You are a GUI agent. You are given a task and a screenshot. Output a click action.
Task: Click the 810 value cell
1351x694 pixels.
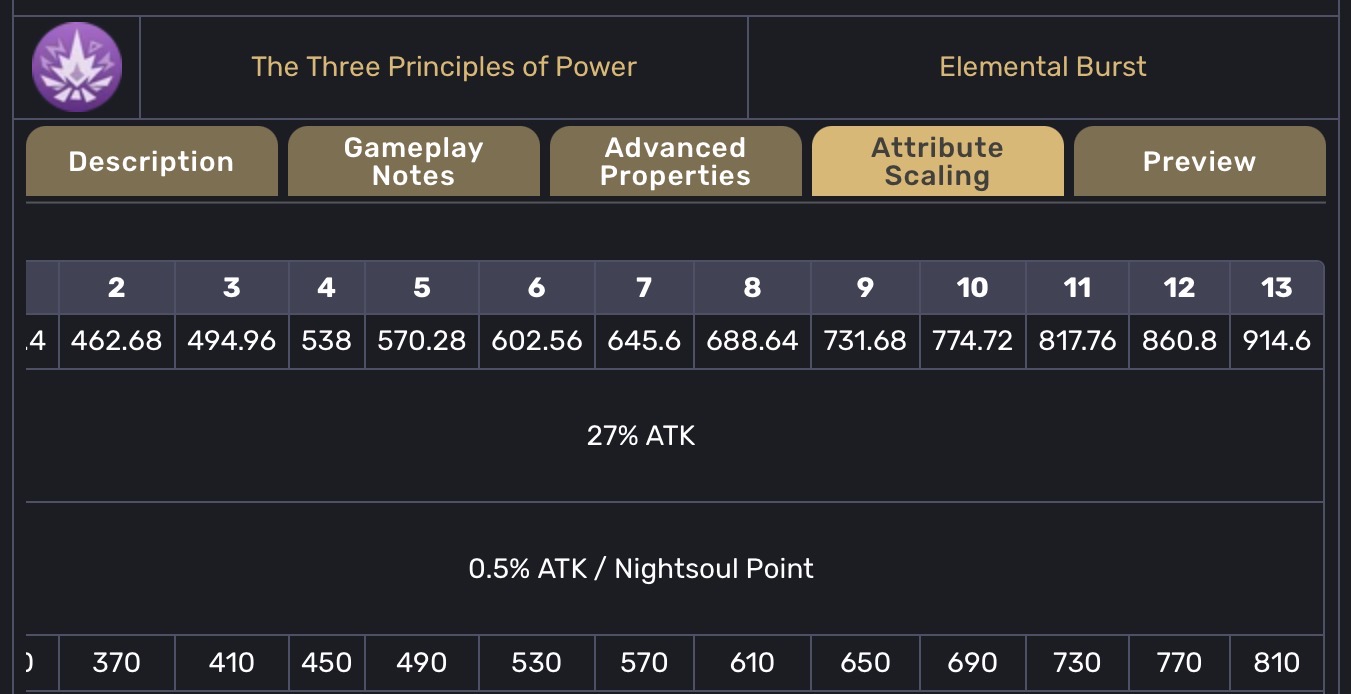1276,662
